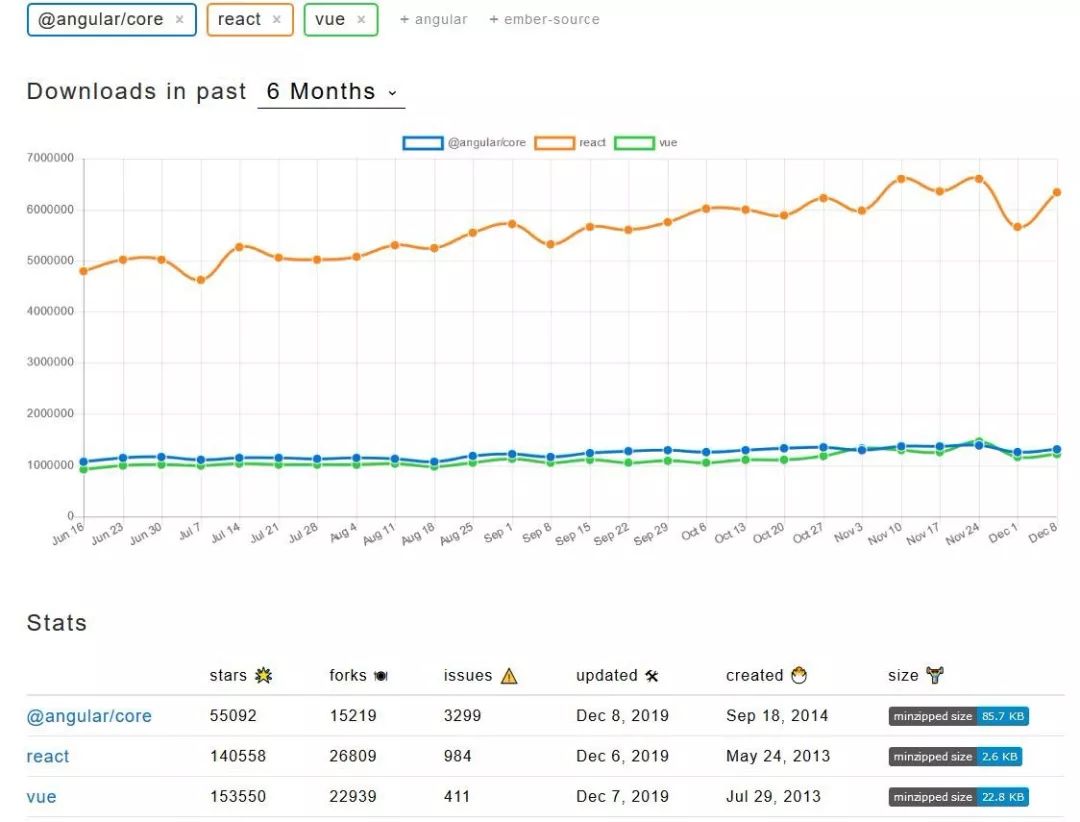The height and width of the screenshot is (822, 1080).
Task: Click the issues warning triangle icon
Action: (x=509, y=676)
